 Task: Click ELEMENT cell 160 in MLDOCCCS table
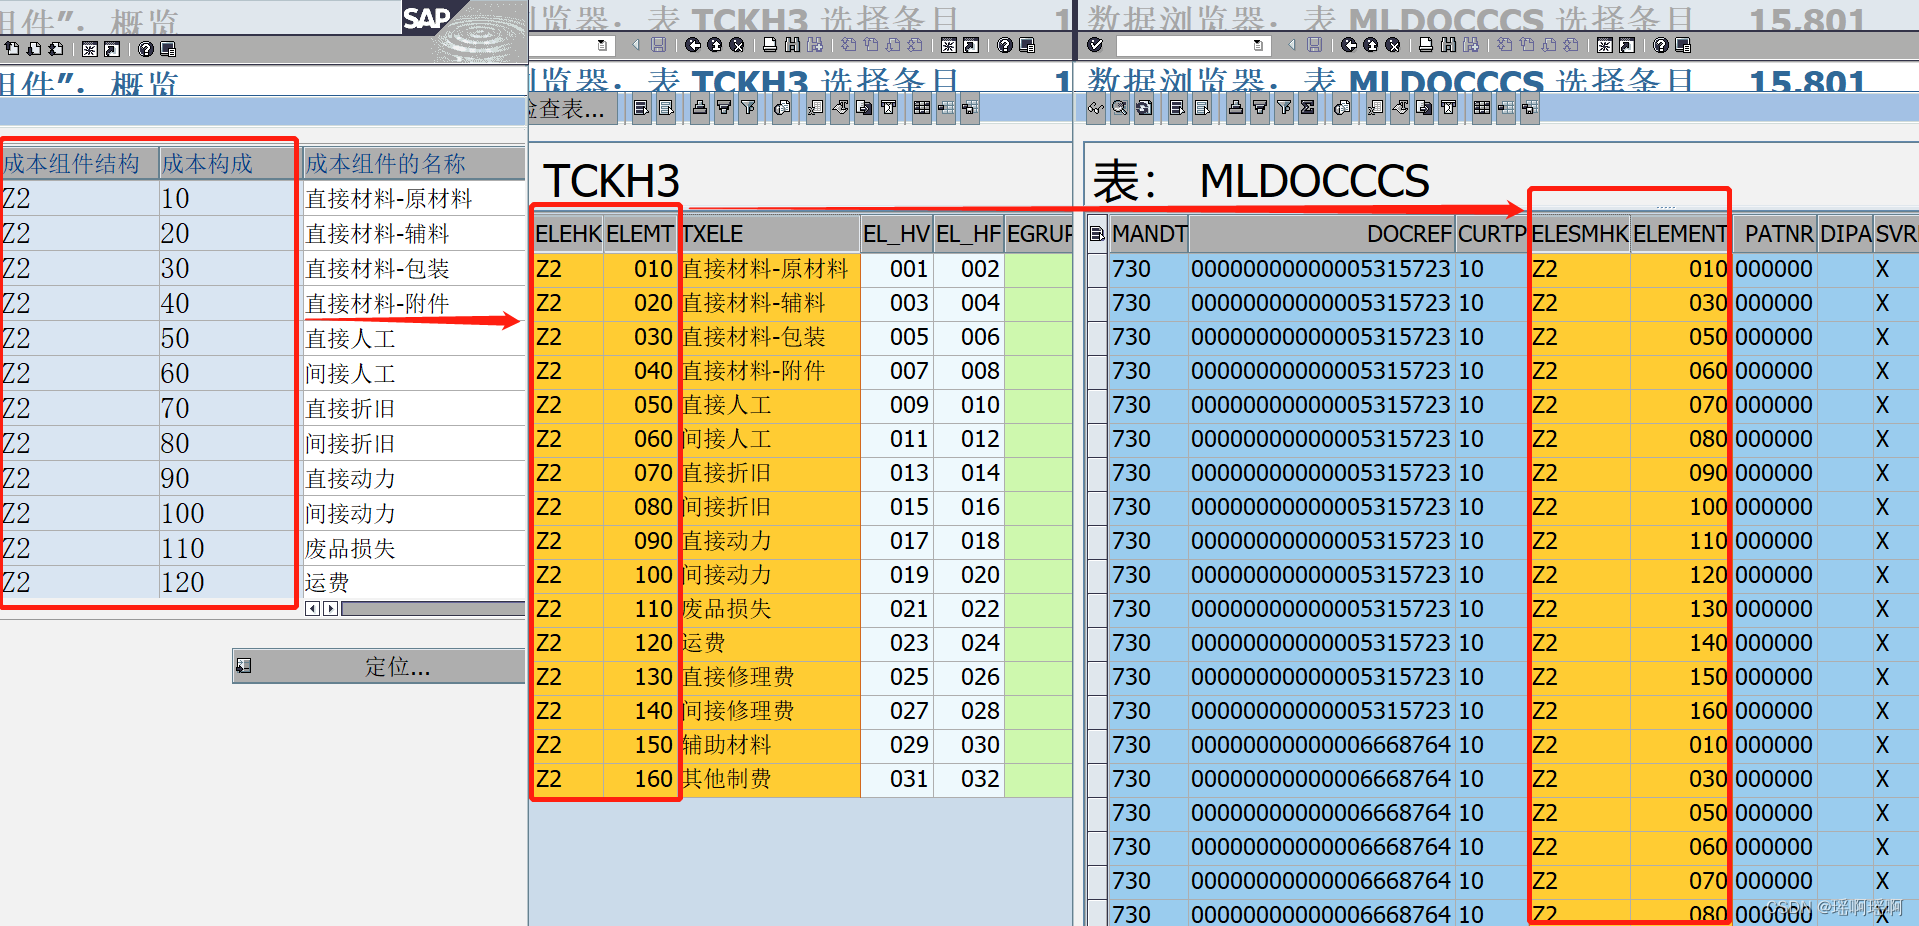point(1680,711)
